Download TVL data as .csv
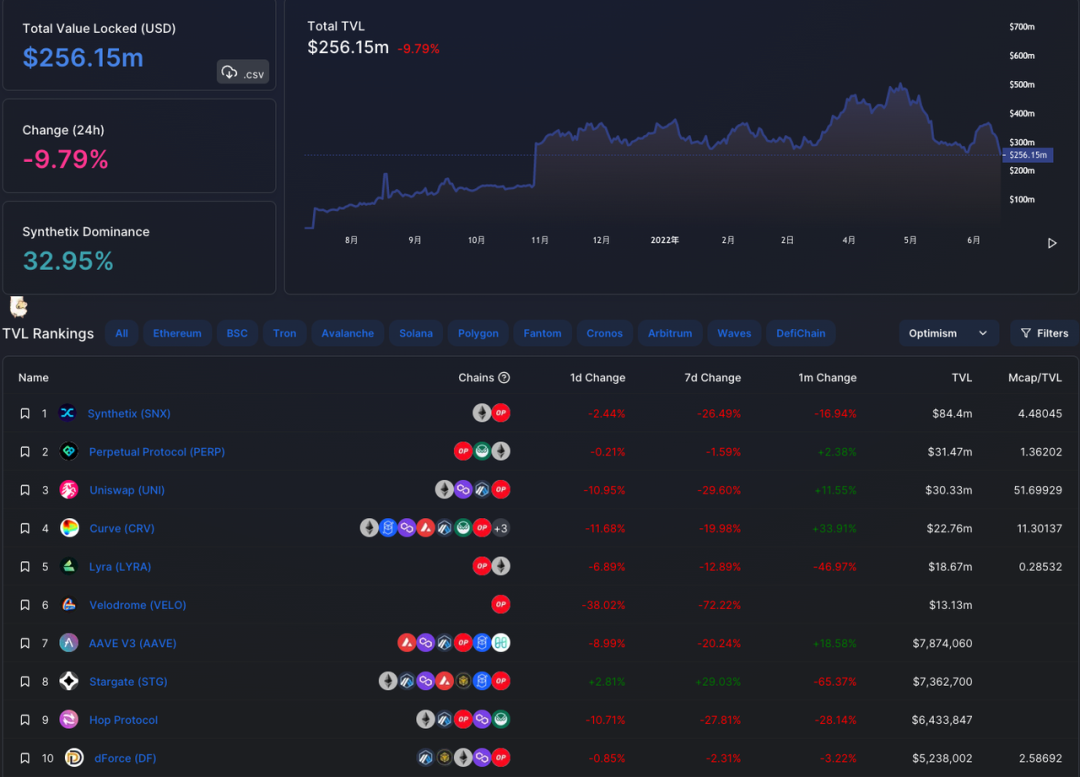 coord(242,72)
